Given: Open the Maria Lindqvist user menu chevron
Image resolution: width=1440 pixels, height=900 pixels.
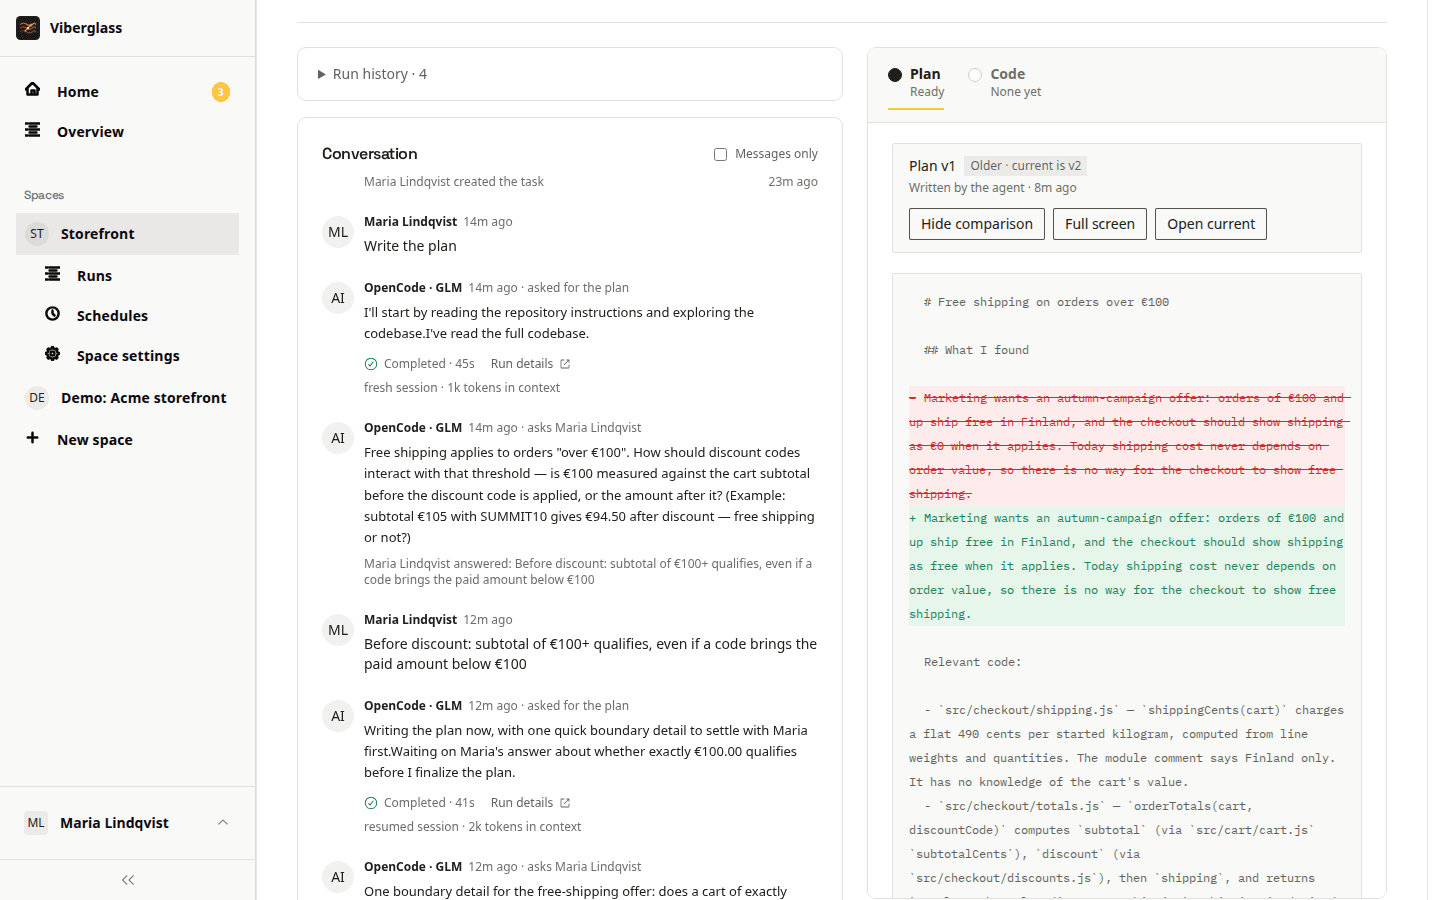Looking at the screenshot, I should point(223,823).
